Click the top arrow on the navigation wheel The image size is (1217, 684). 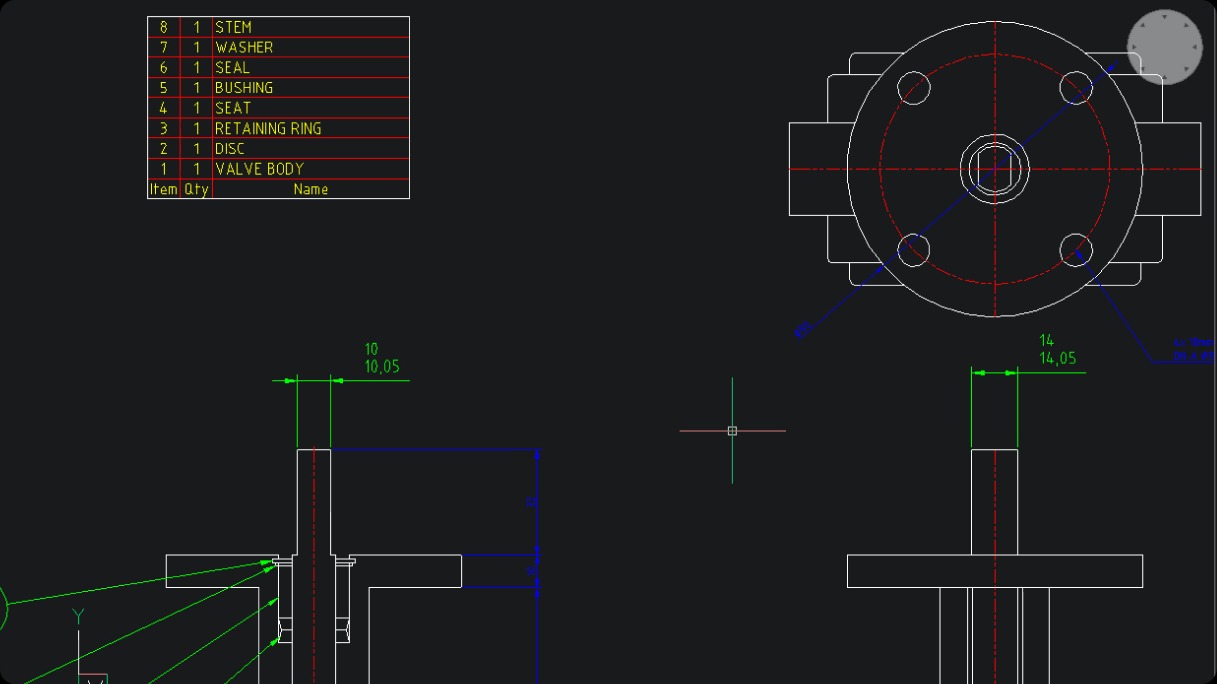pyautogui.click(x=1165, y=17)
